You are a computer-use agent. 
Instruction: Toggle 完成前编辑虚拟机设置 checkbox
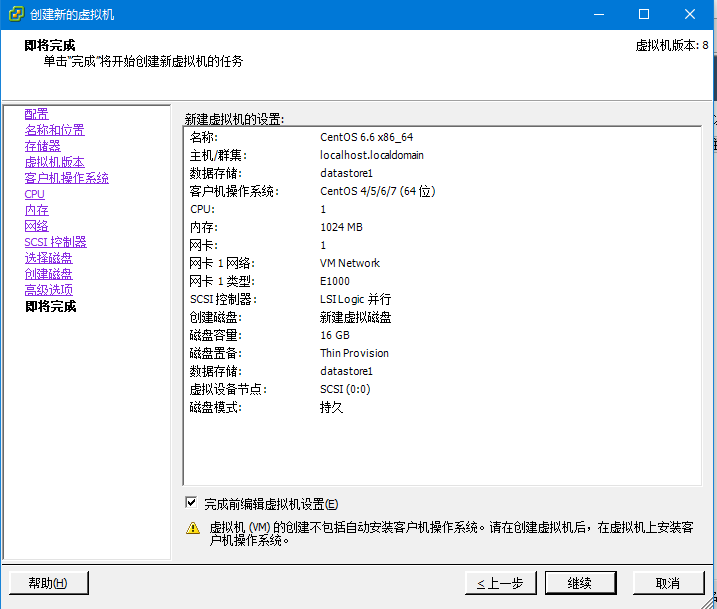pos(191,502)
